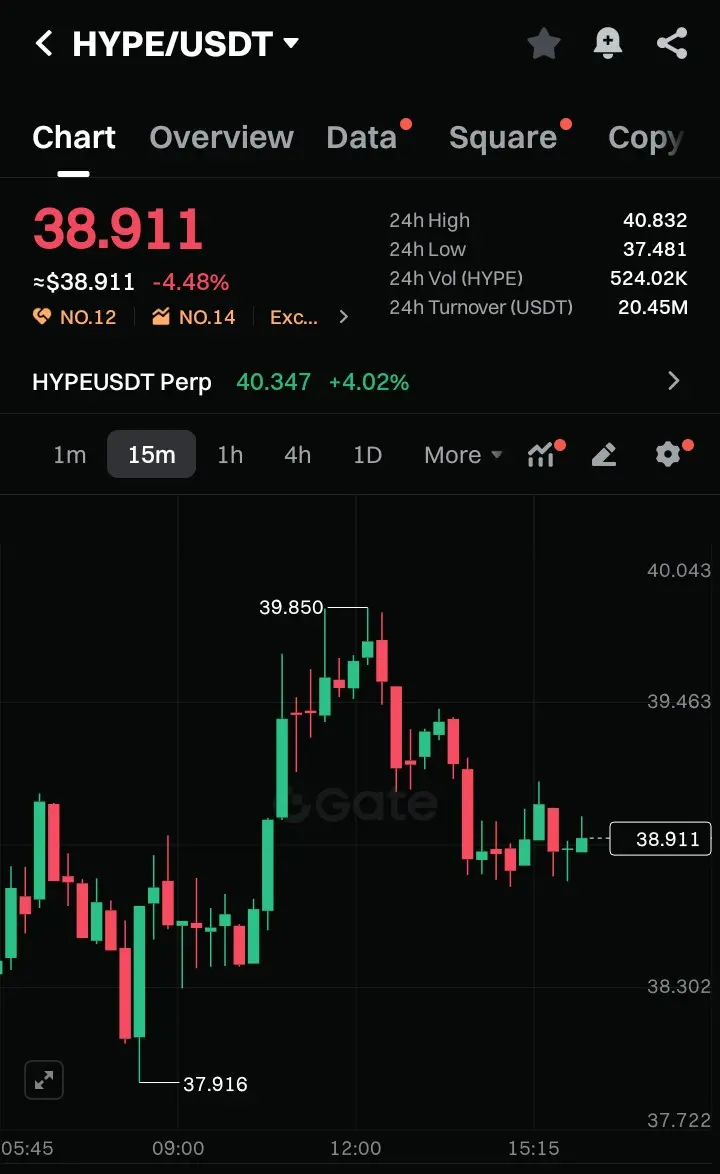Tap the 37.916 low marker label

215,1083
